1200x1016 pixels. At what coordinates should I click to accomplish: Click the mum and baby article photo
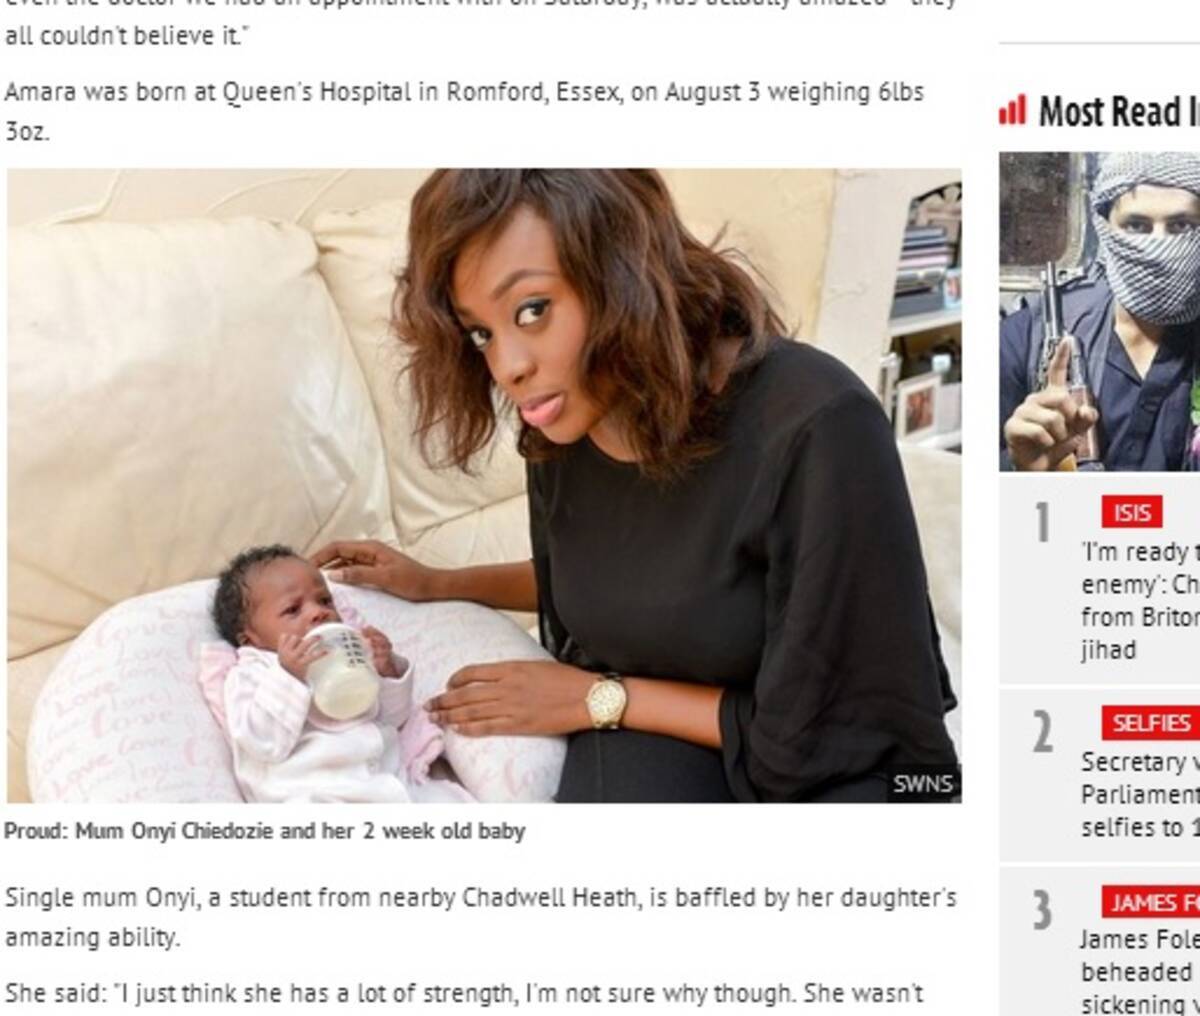(x=484, y=485)
